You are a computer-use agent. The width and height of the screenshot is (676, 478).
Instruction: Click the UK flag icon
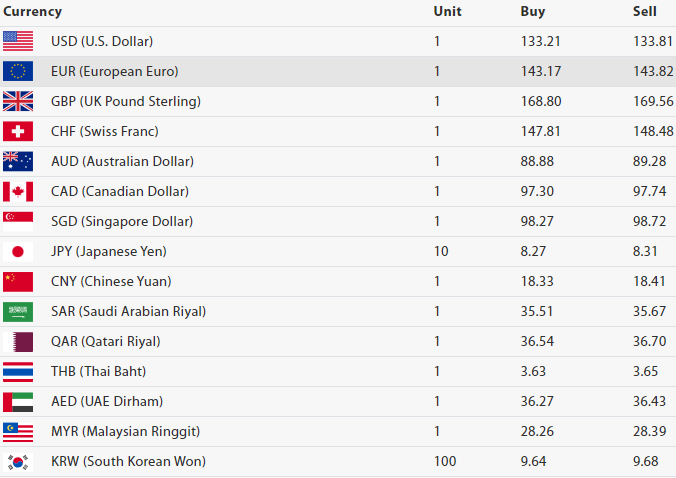pyautogui.click(x=18, y=101)
